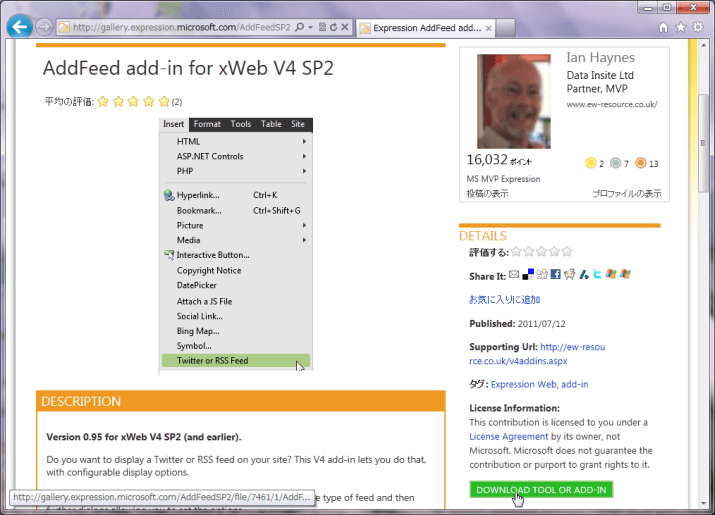Click プロファイルの表示 link
The width and height of the screenshot is (715, 515).
627,193
